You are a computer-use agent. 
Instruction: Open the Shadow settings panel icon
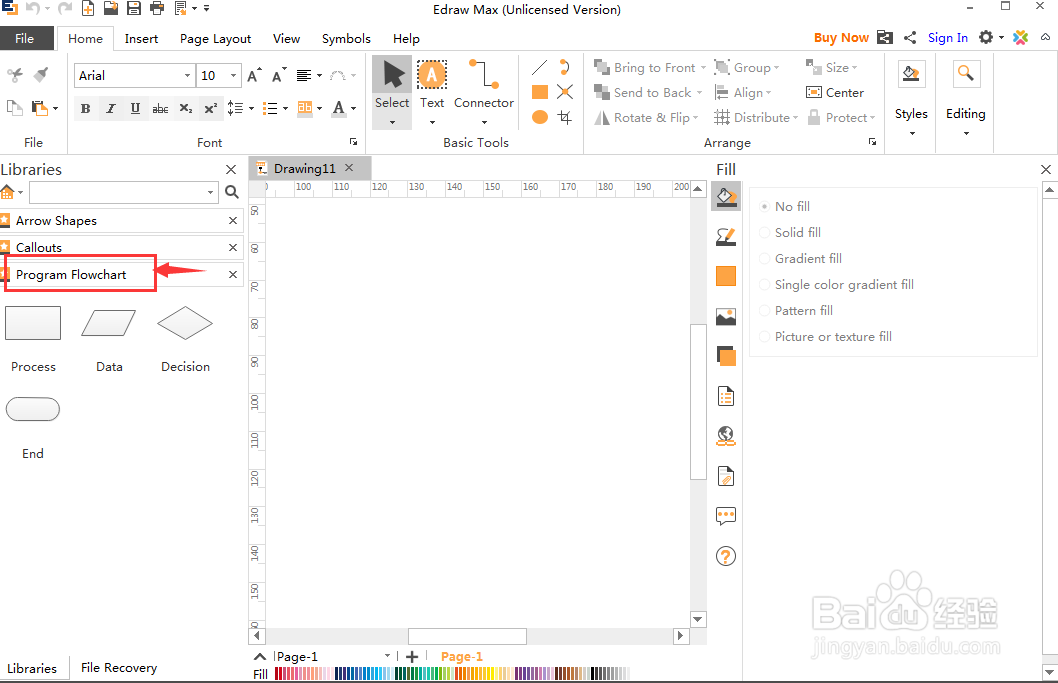726,356
